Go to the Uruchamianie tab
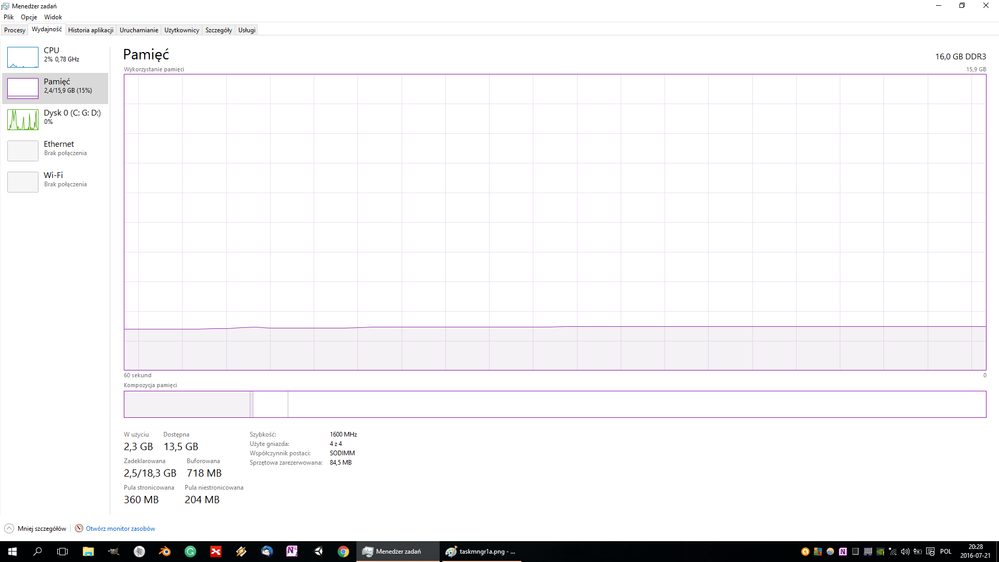 (139, 30)
